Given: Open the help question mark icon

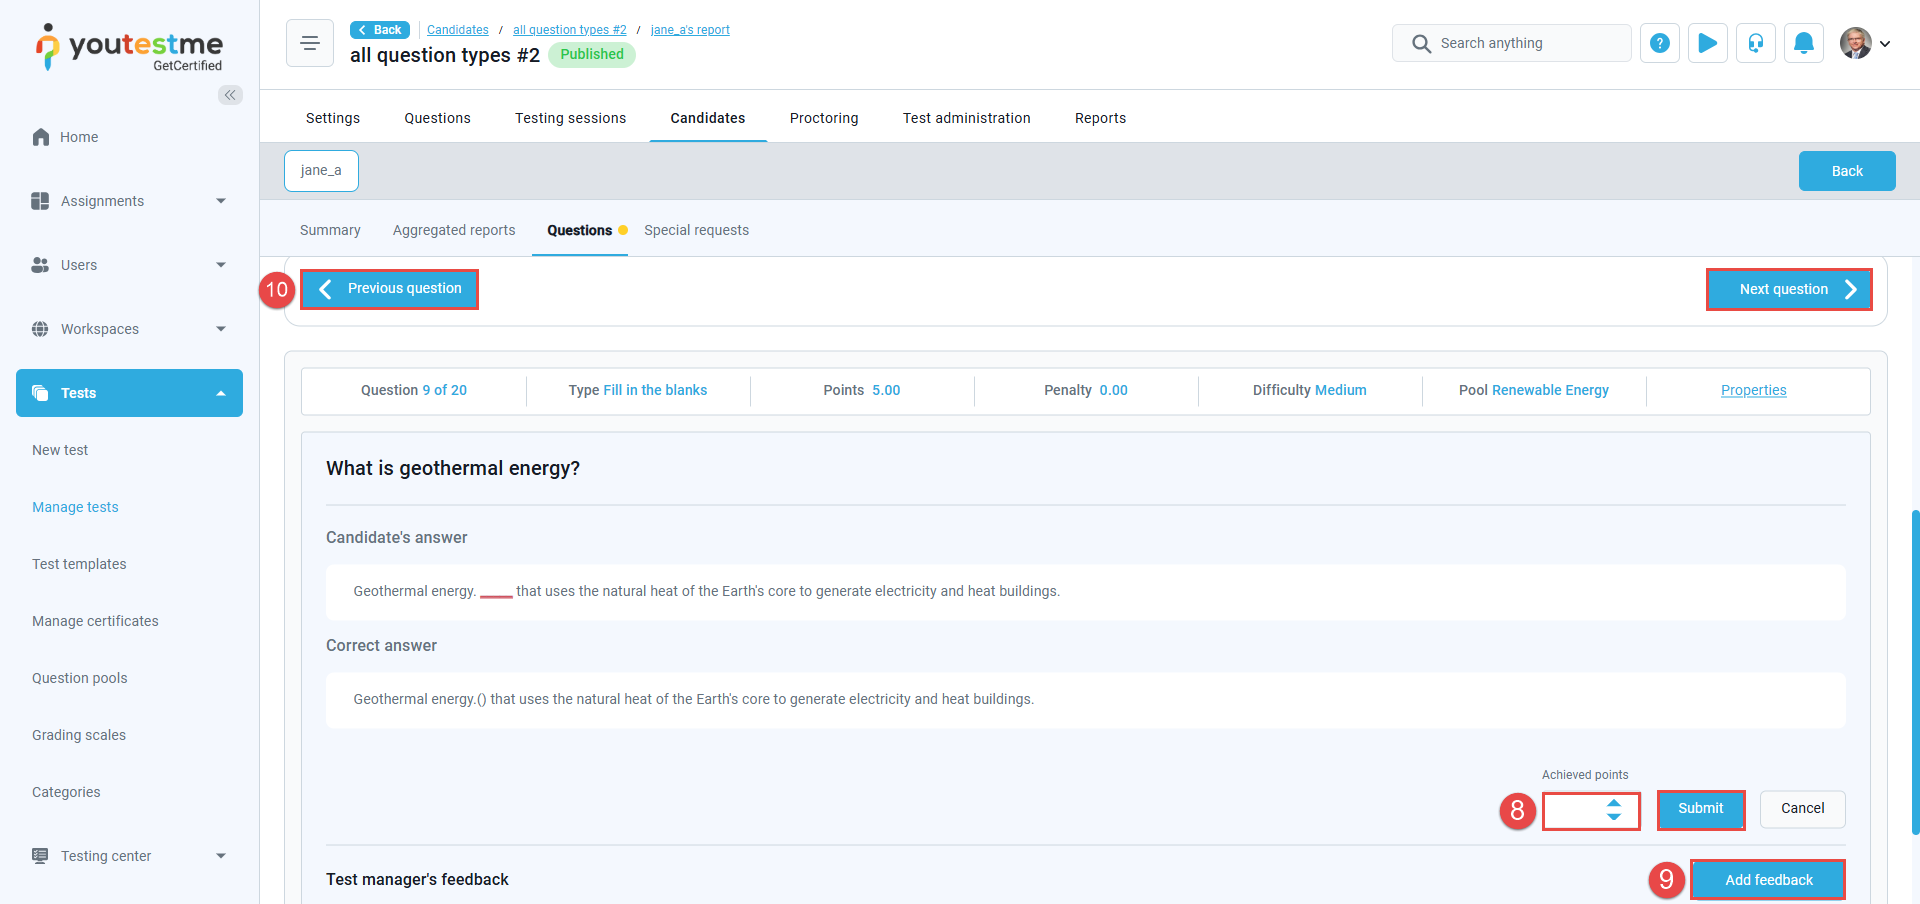Looking at the screenshot, I should pos(1660,43).
